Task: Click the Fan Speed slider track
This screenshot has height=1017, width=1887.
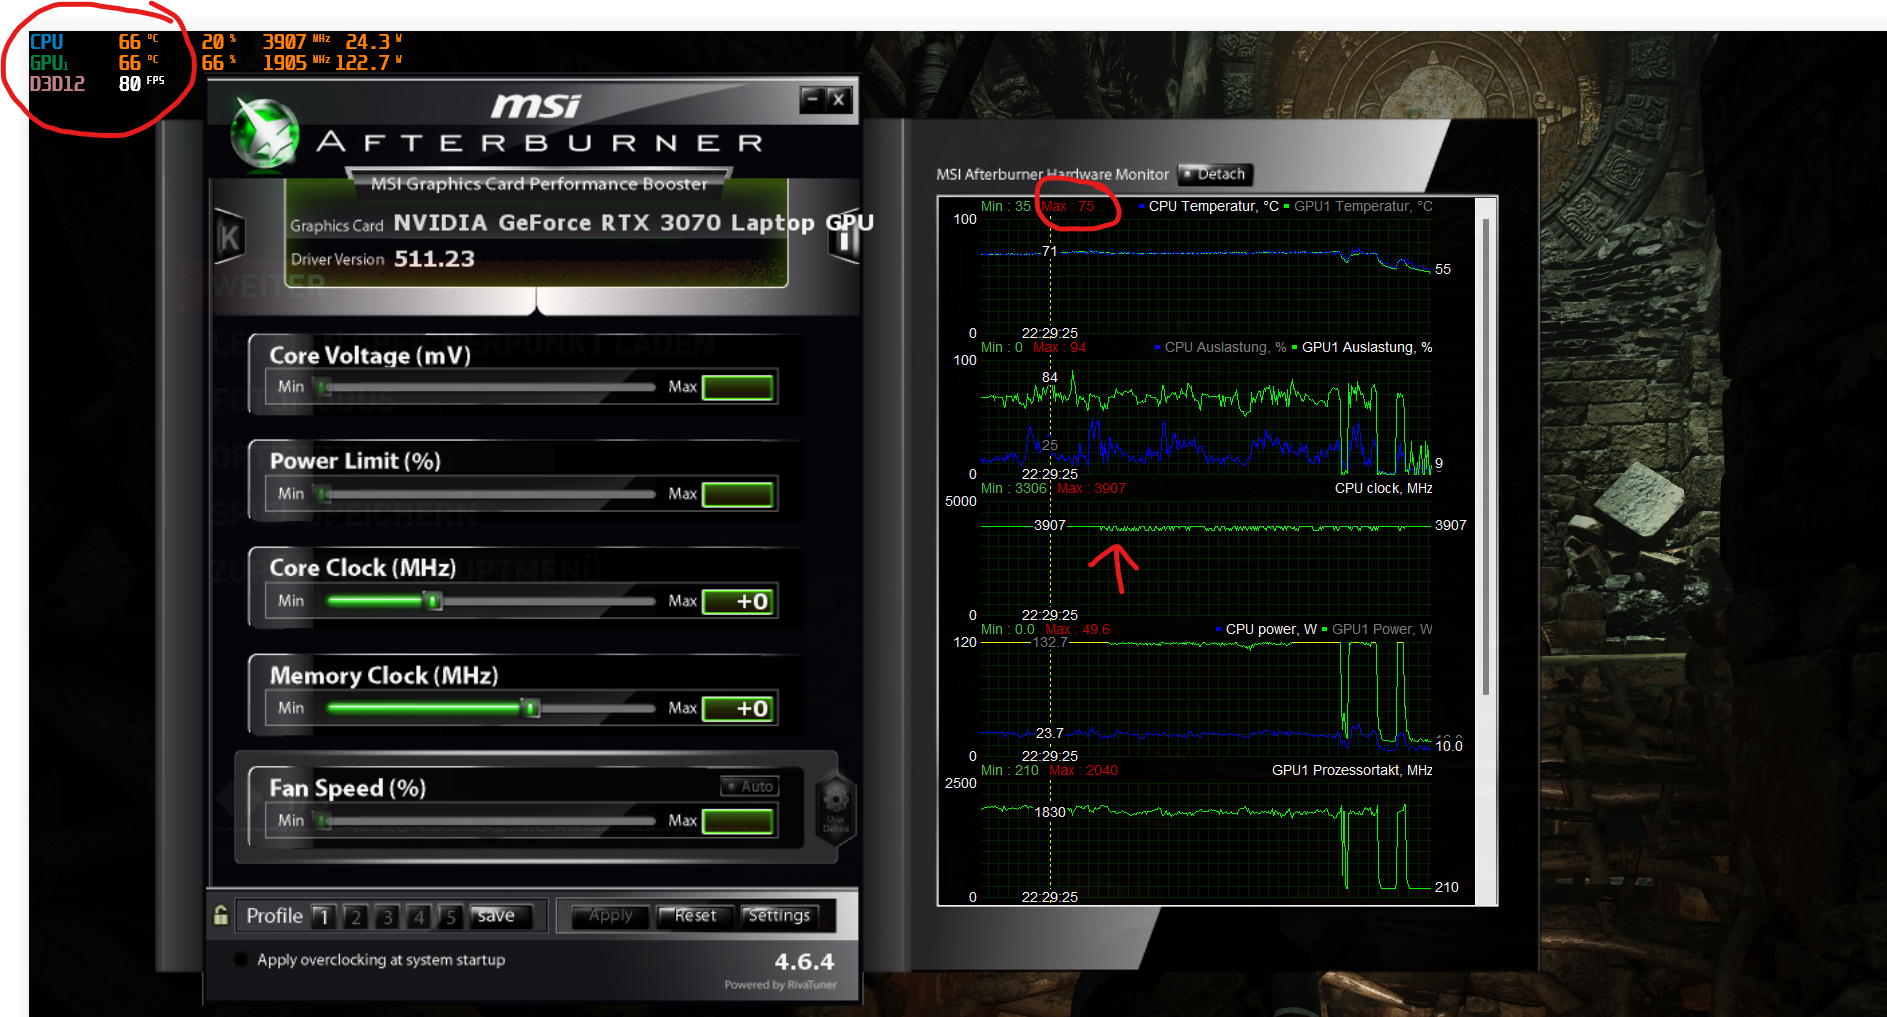Action: [x=486, y=820]
